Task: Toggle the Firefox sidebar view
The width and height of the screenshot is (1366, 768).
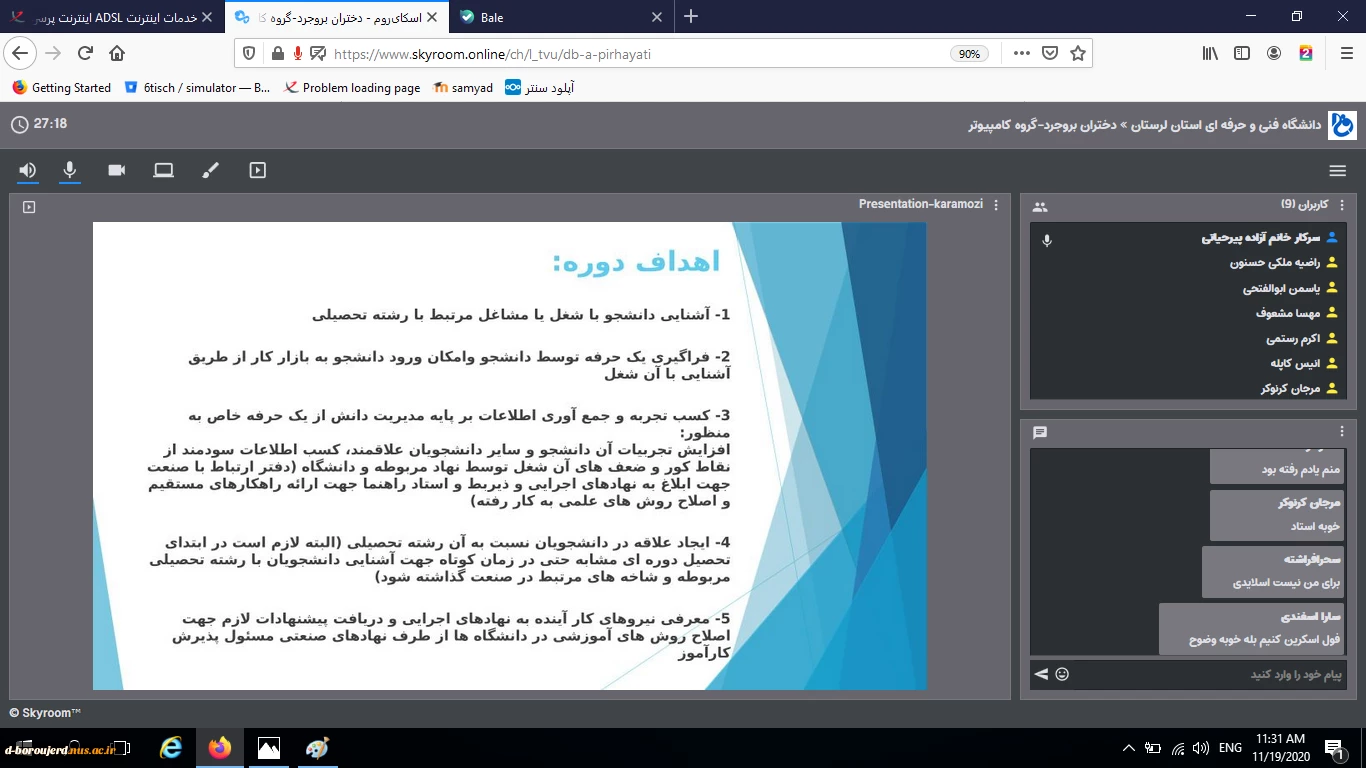Action: click(1242, 54)
